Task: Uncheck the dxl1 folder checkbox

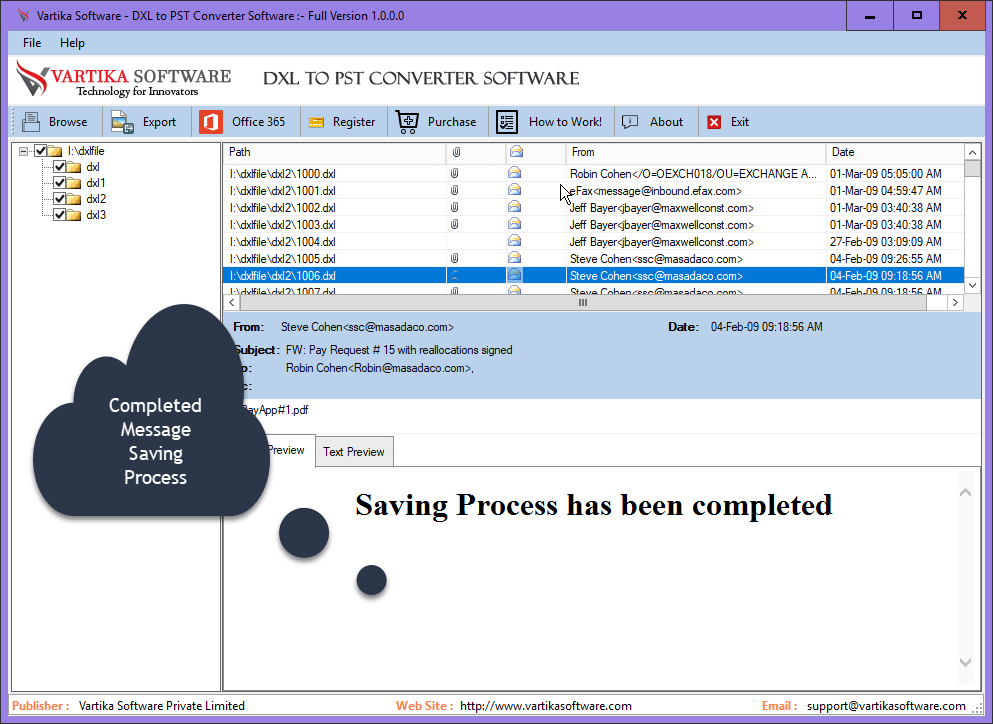Action: pyautogui.click(x=60, y=183)
